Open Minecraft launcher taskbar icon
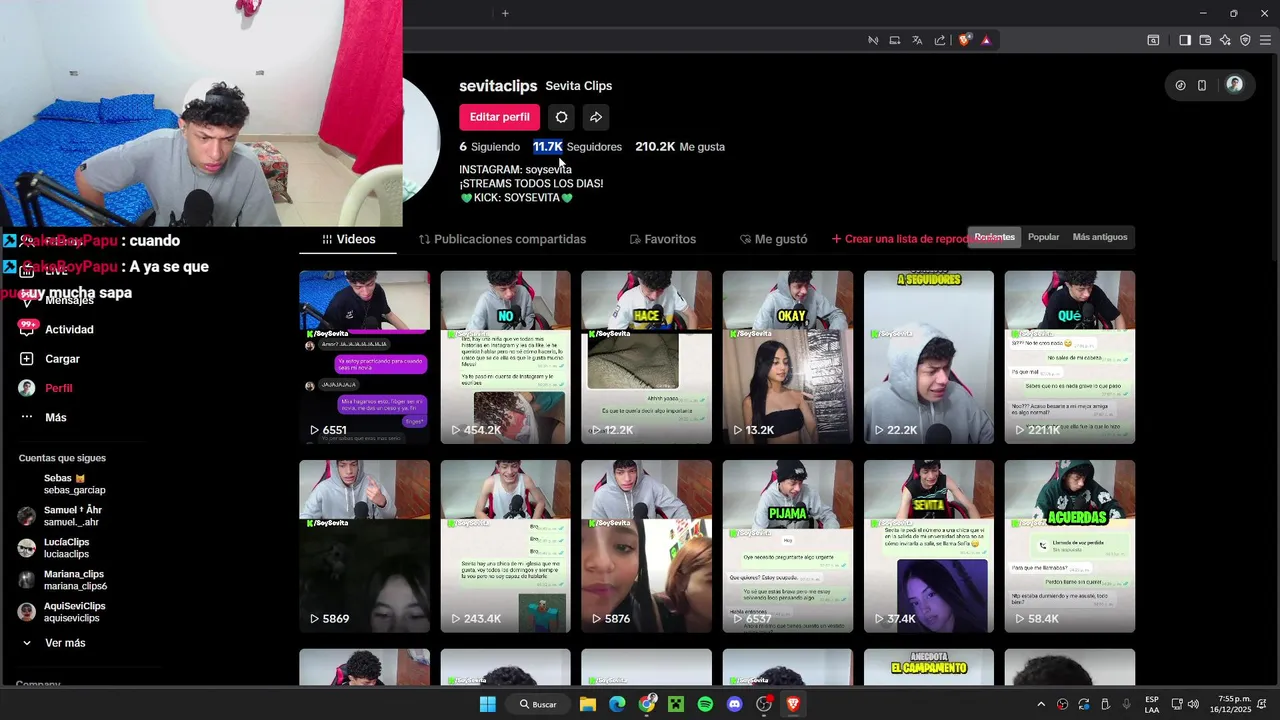 tap(676, 704)
